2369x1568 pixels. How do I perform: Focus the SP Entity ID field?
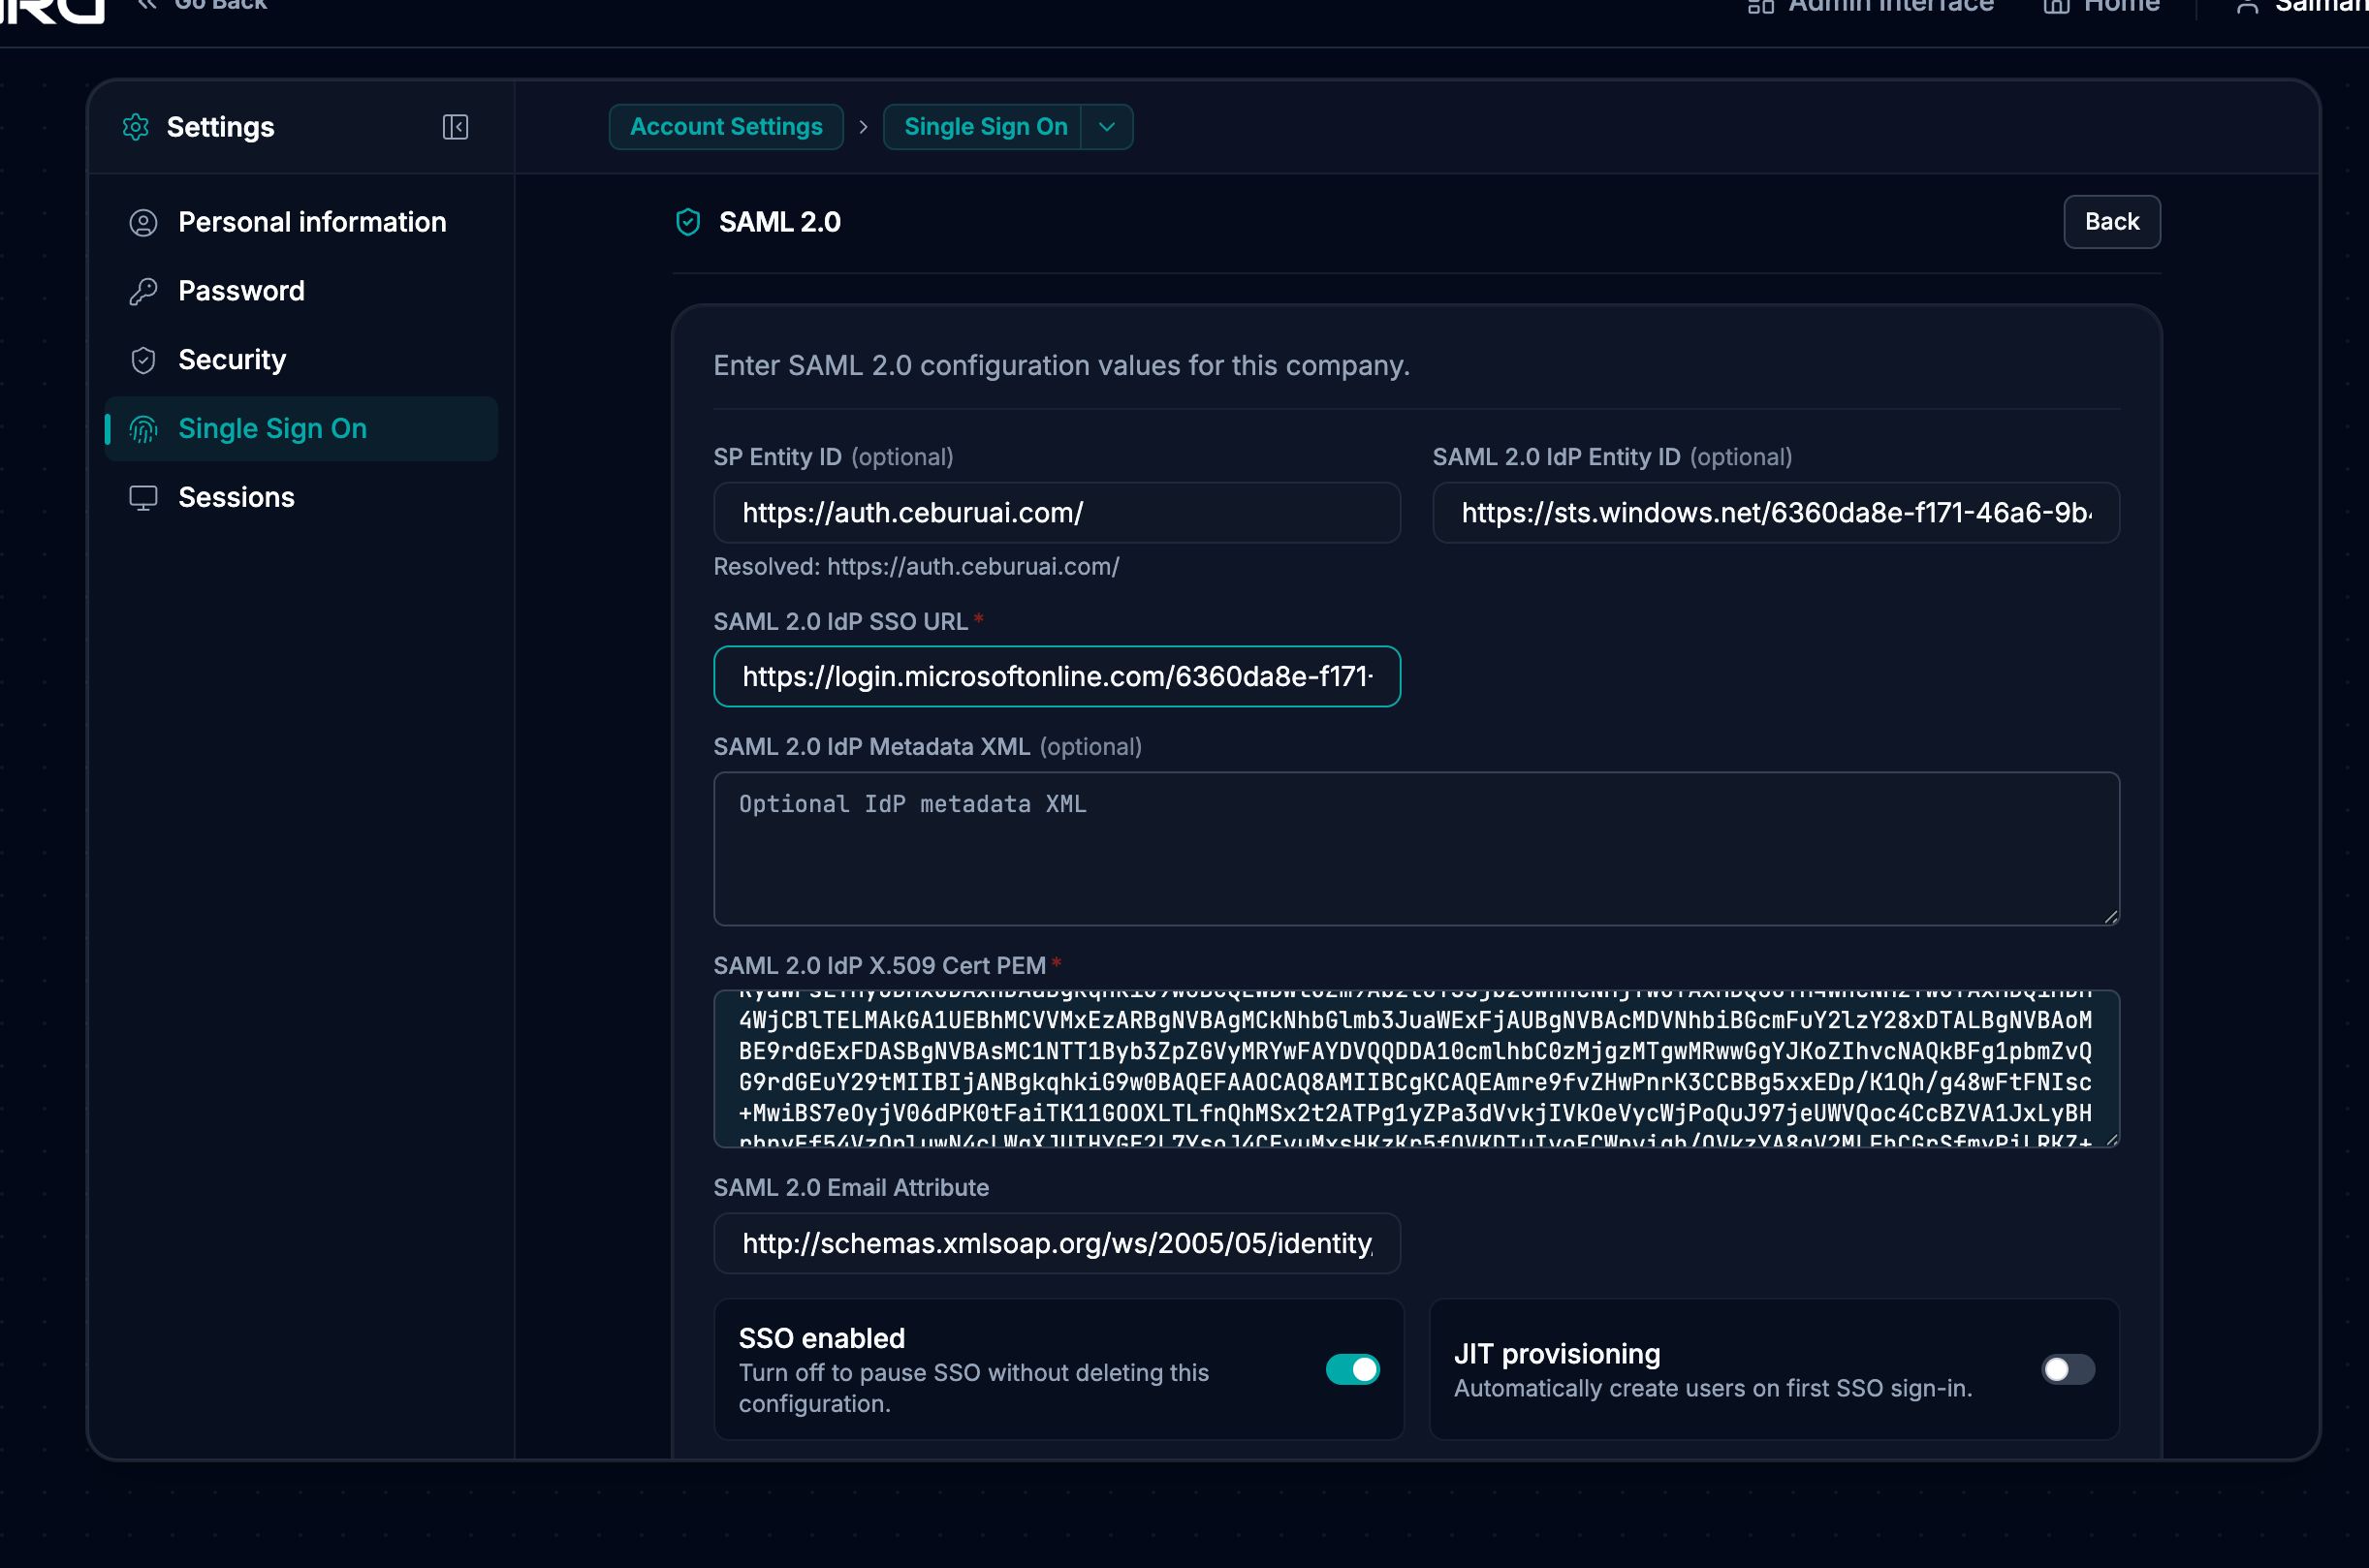click(x=1057, y=513)
